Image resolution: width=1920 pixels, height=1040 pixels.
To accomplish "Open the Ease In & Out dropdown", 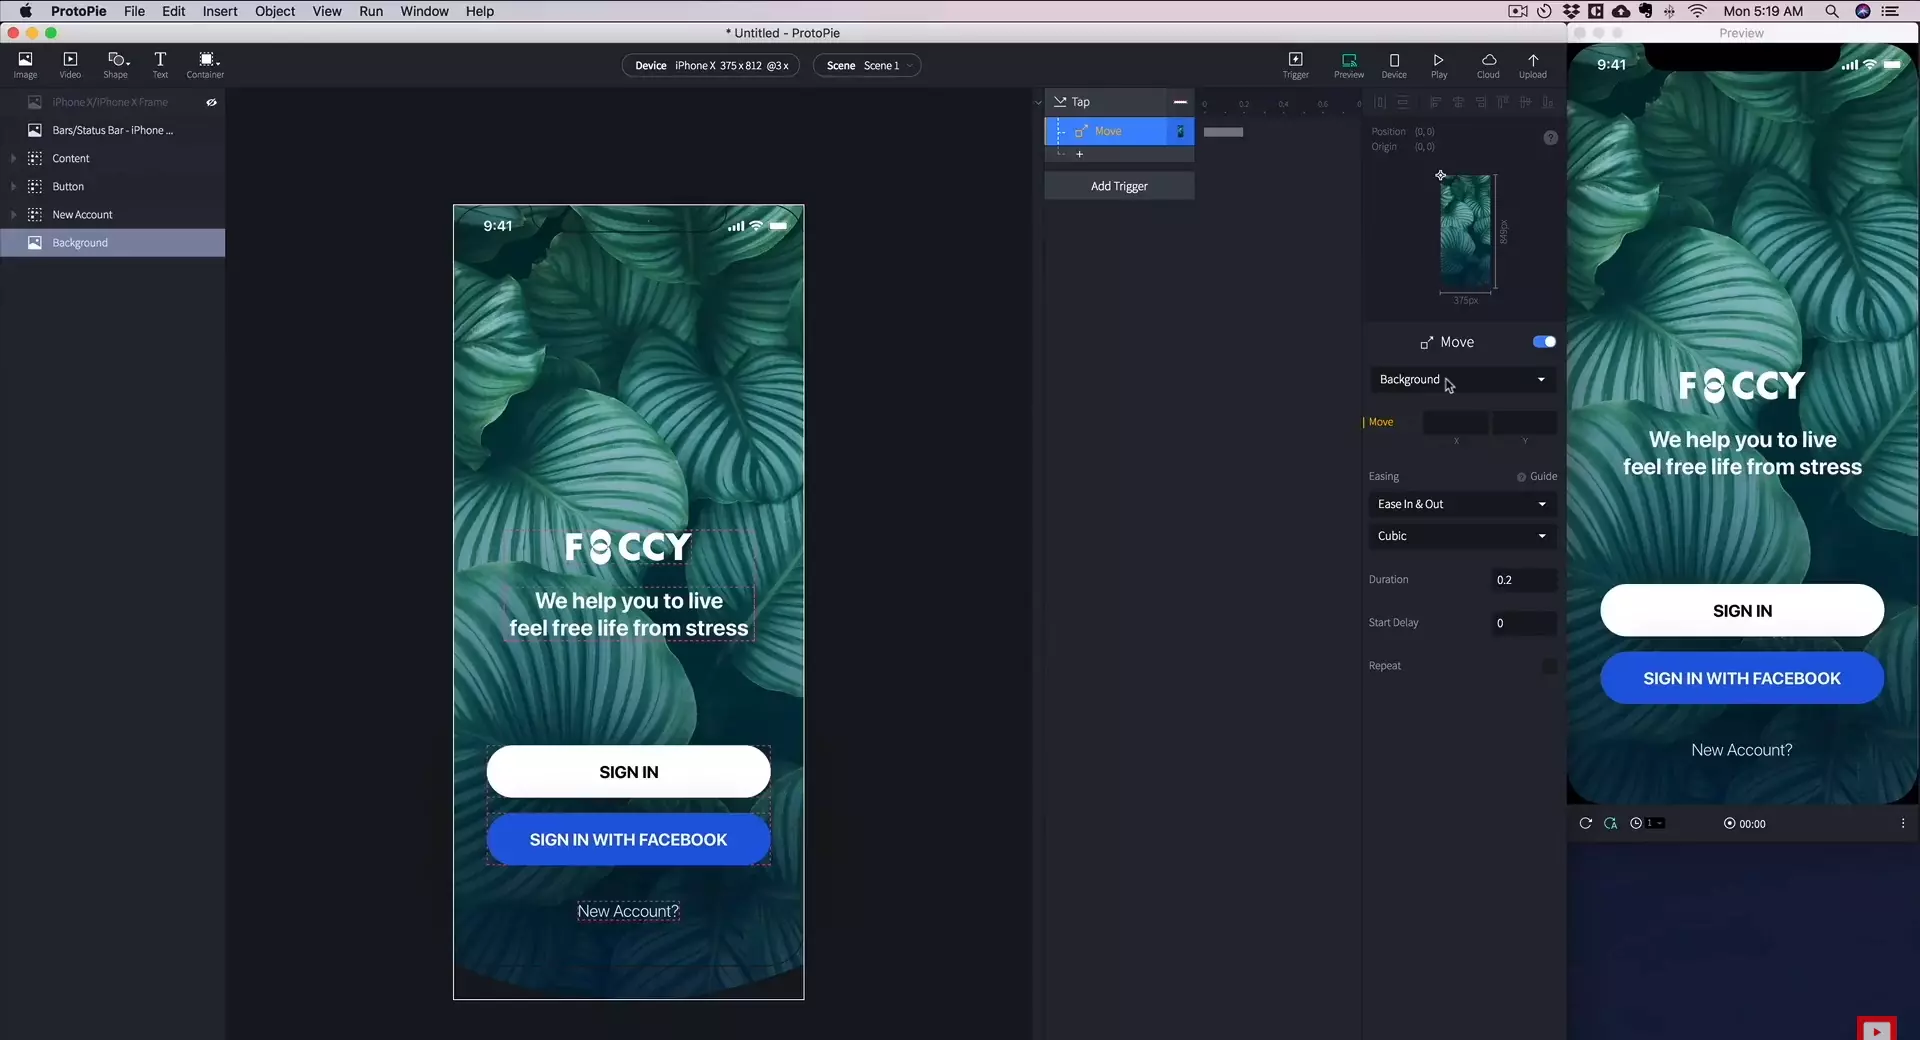I will click(x=1462, y=504).
